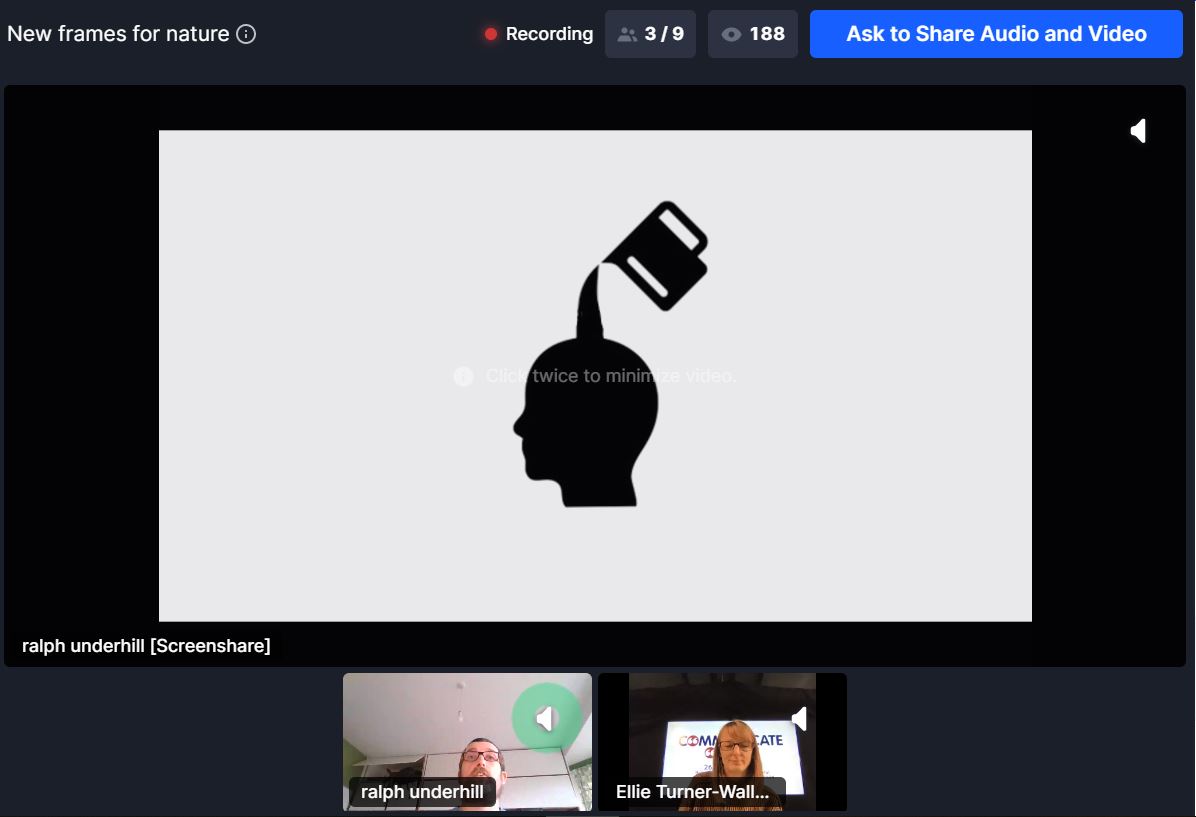Click the 188 viewers eye counter
This screenshot has height=817, width=1196.
point(752,34)
